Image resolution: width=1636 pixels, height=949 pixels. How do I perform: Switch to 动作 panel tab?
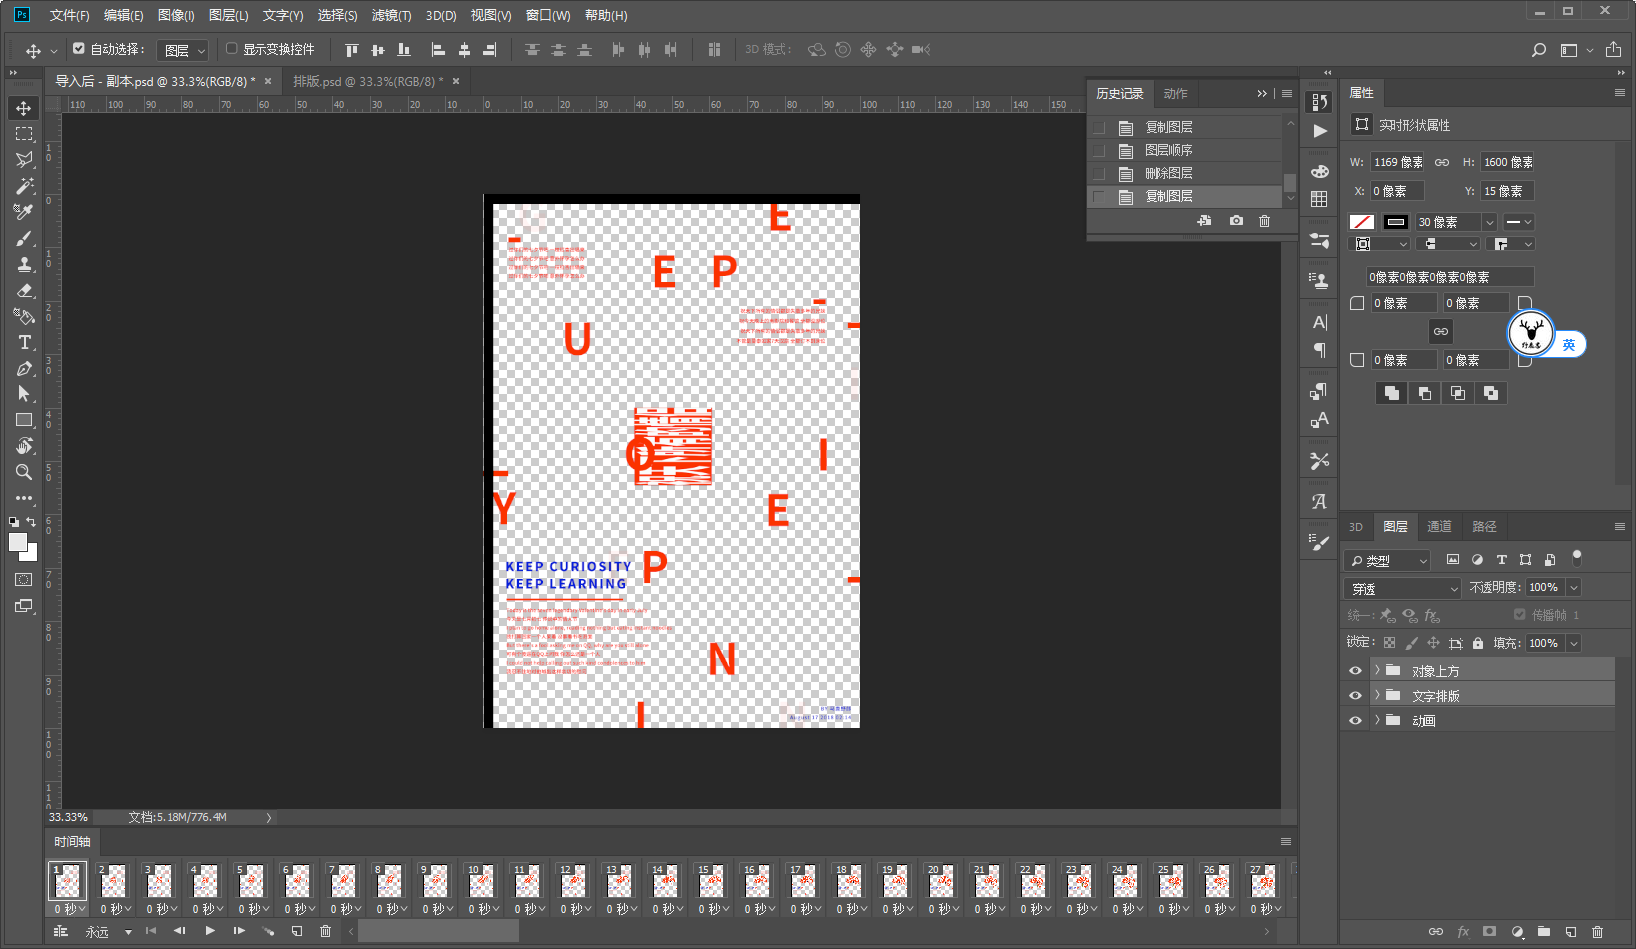pos(1175,93)
